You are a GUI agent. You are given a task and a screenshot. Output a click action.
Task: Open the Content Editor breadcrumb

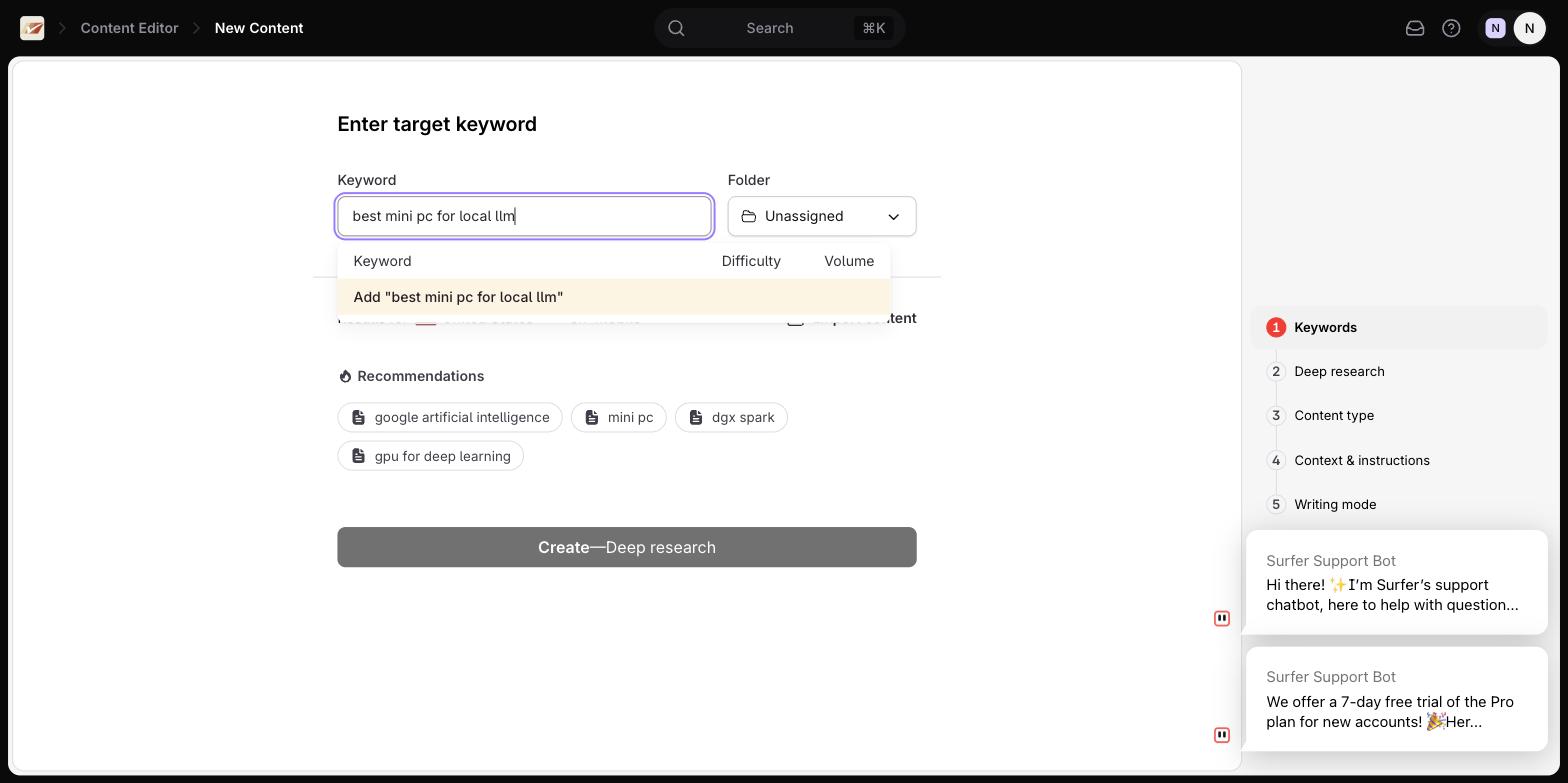pyautogui.click(x=129, y=28)
